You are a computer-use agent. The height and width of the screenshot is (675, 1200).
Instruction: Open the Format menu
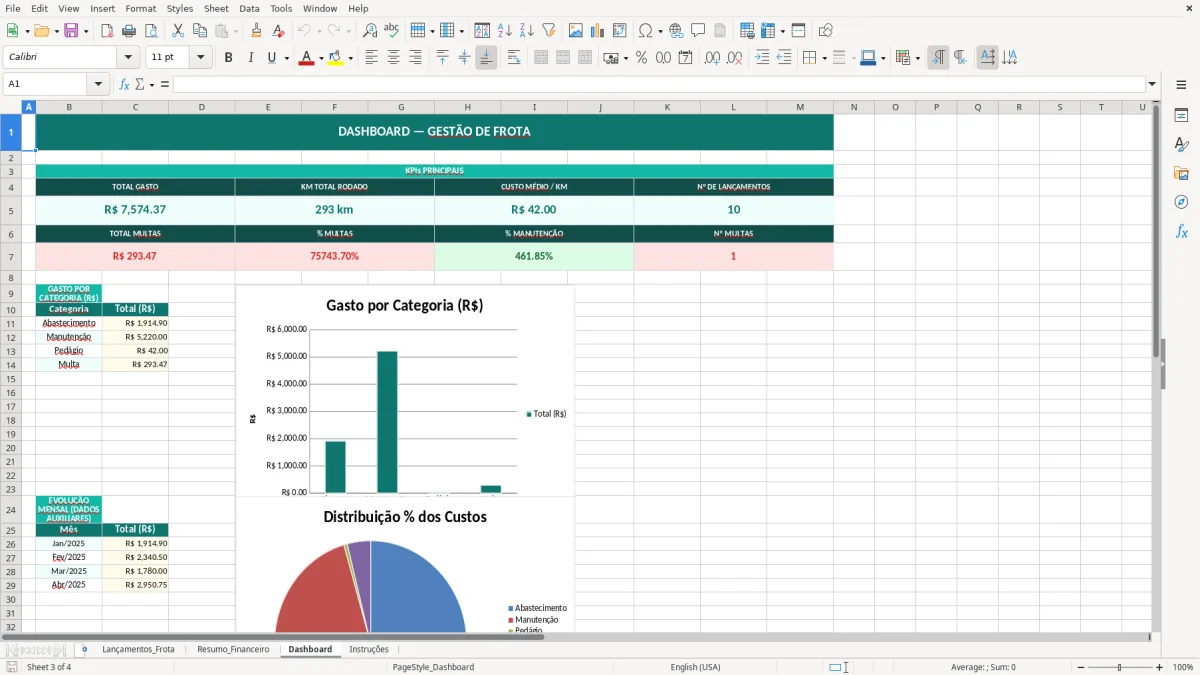141,8
